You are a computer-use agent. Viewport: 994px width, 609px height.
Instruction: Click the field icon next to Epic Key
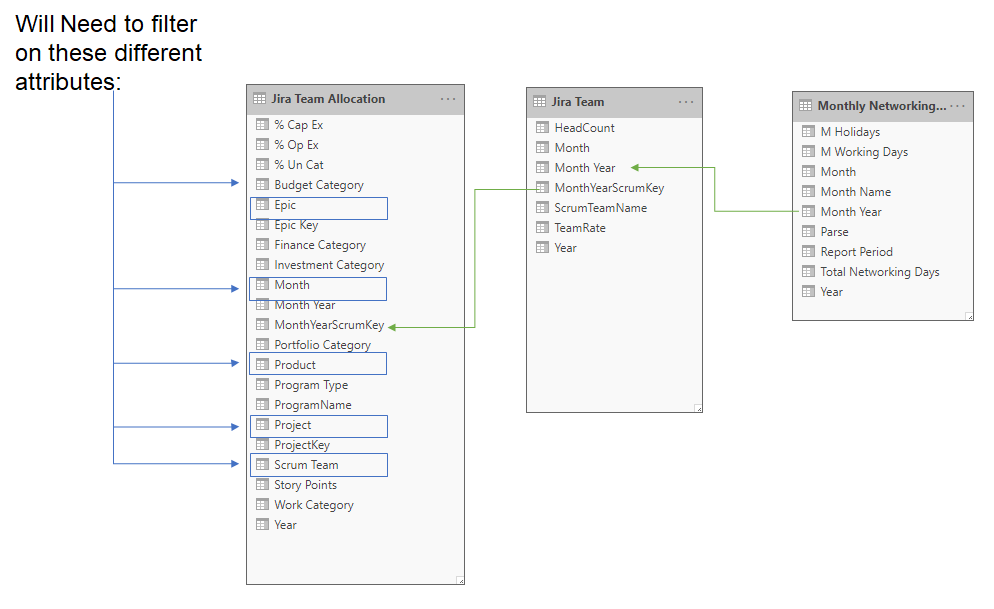point(262,224)
